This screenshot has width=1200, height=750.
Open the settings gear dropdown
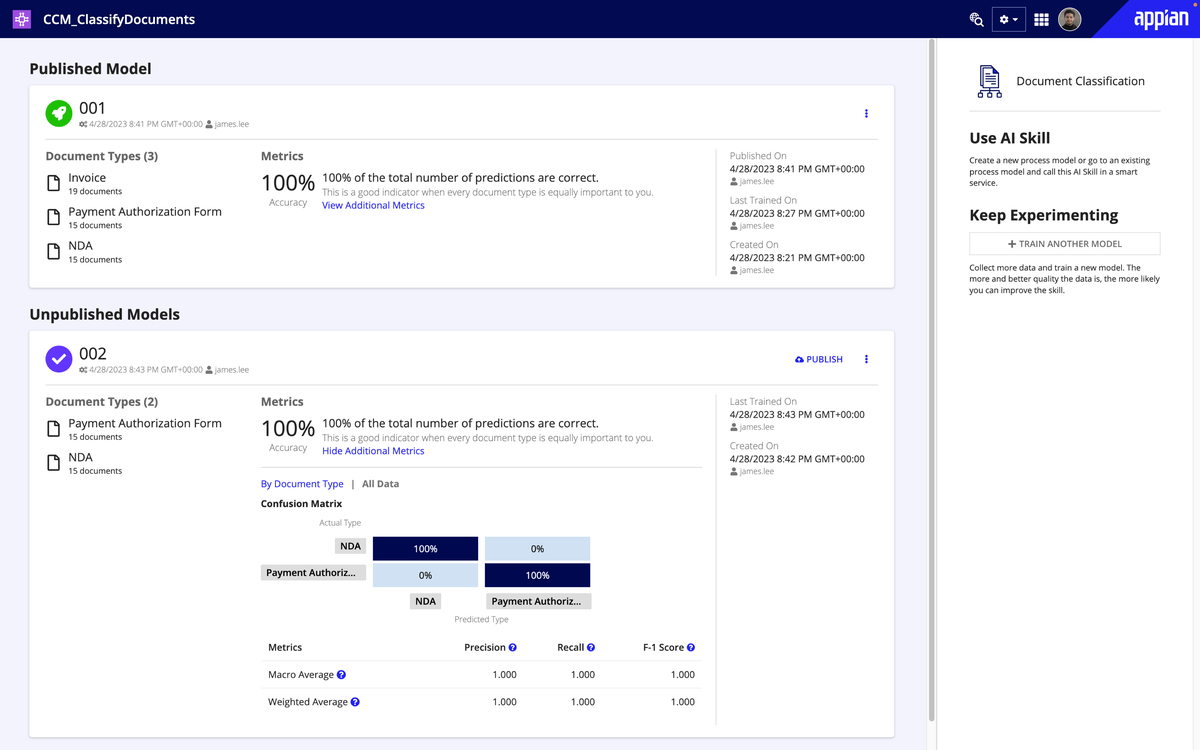(1009, 19)
